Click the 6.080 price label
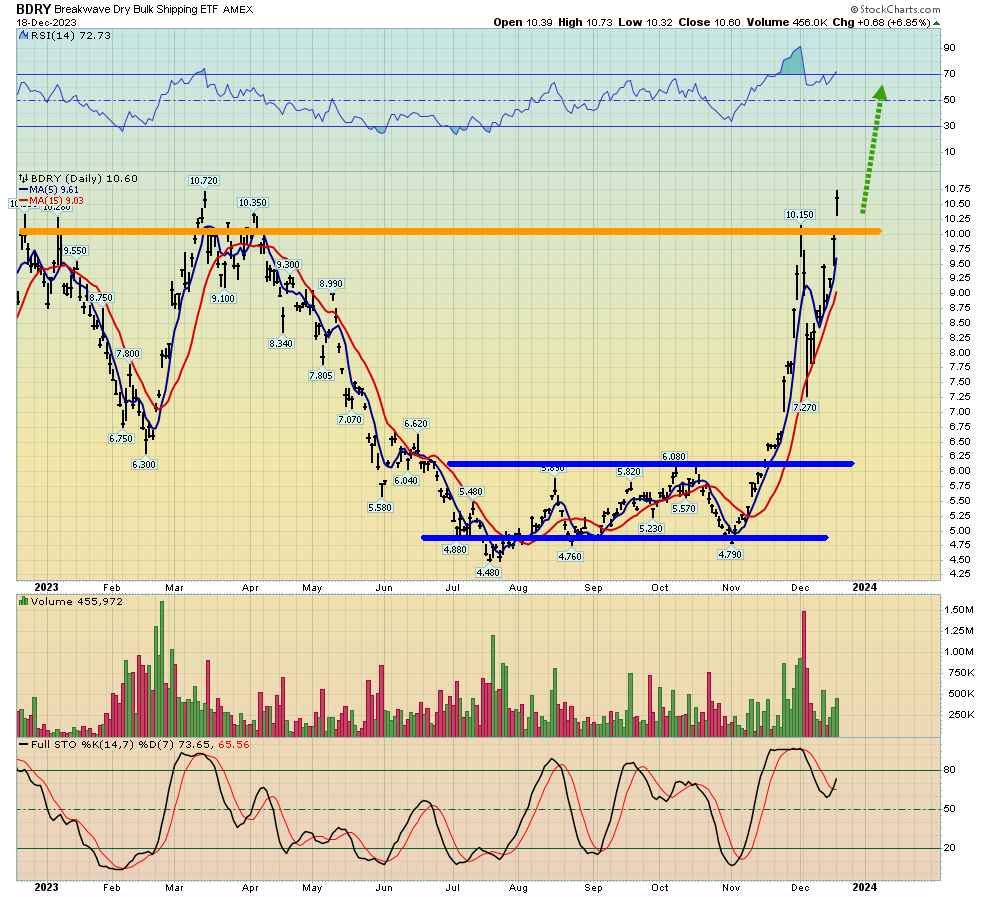Screen dimensions: 990x897 tap(674, 457)
